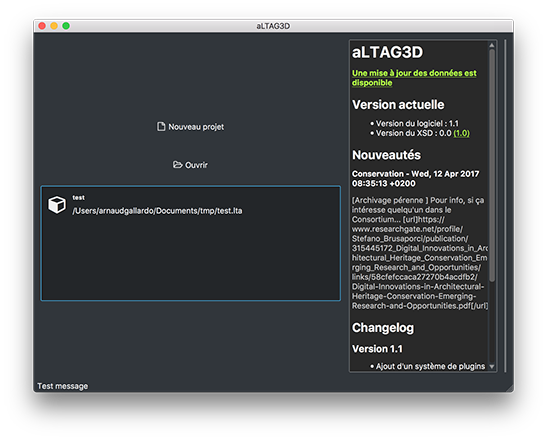The height and width of the screenshot is (440, 547).
Task: Create a new project with Nouveau projet
Action: coord(190,127)
